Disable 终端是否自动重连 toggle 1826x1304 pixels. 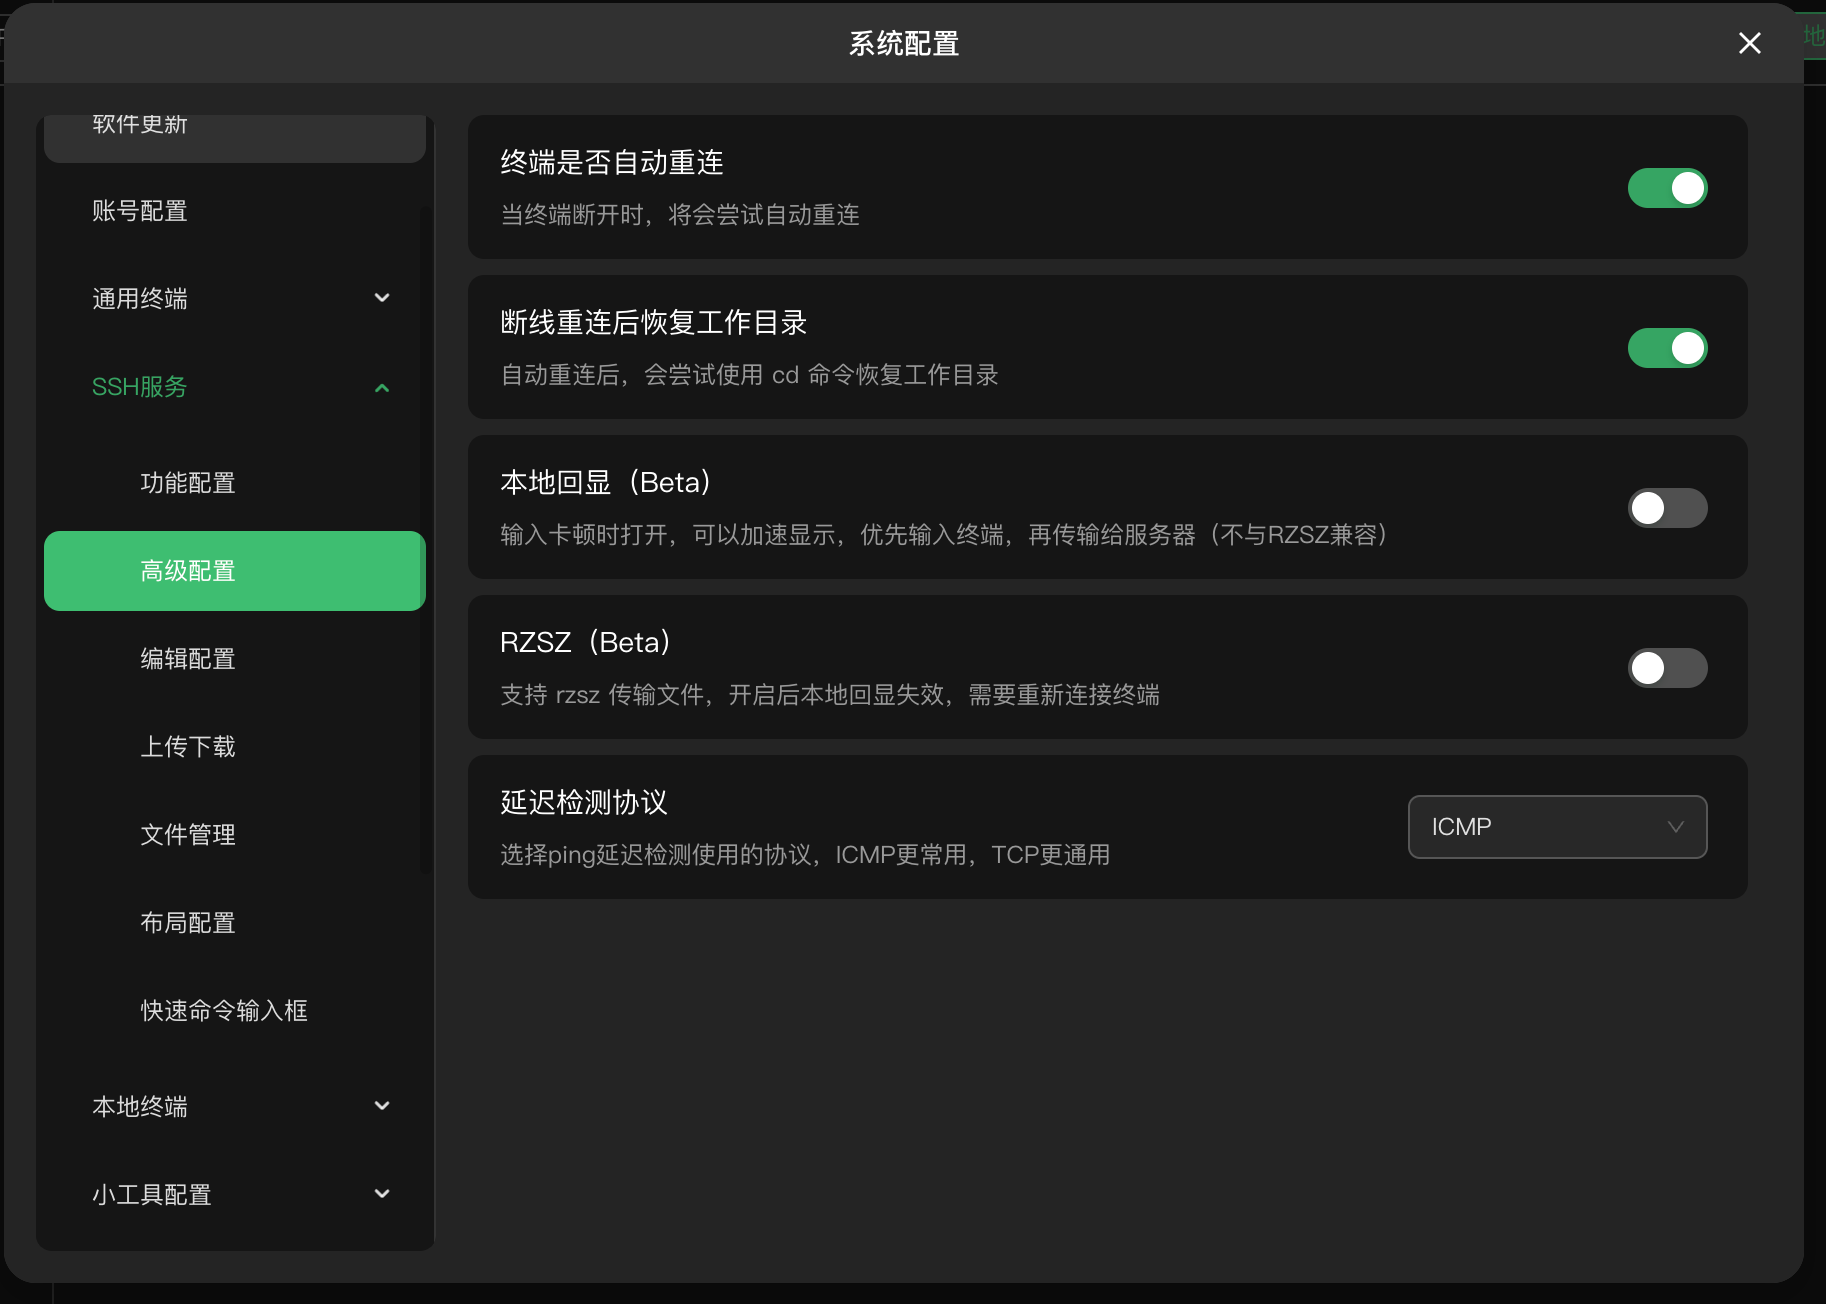tap(1666, 187)
